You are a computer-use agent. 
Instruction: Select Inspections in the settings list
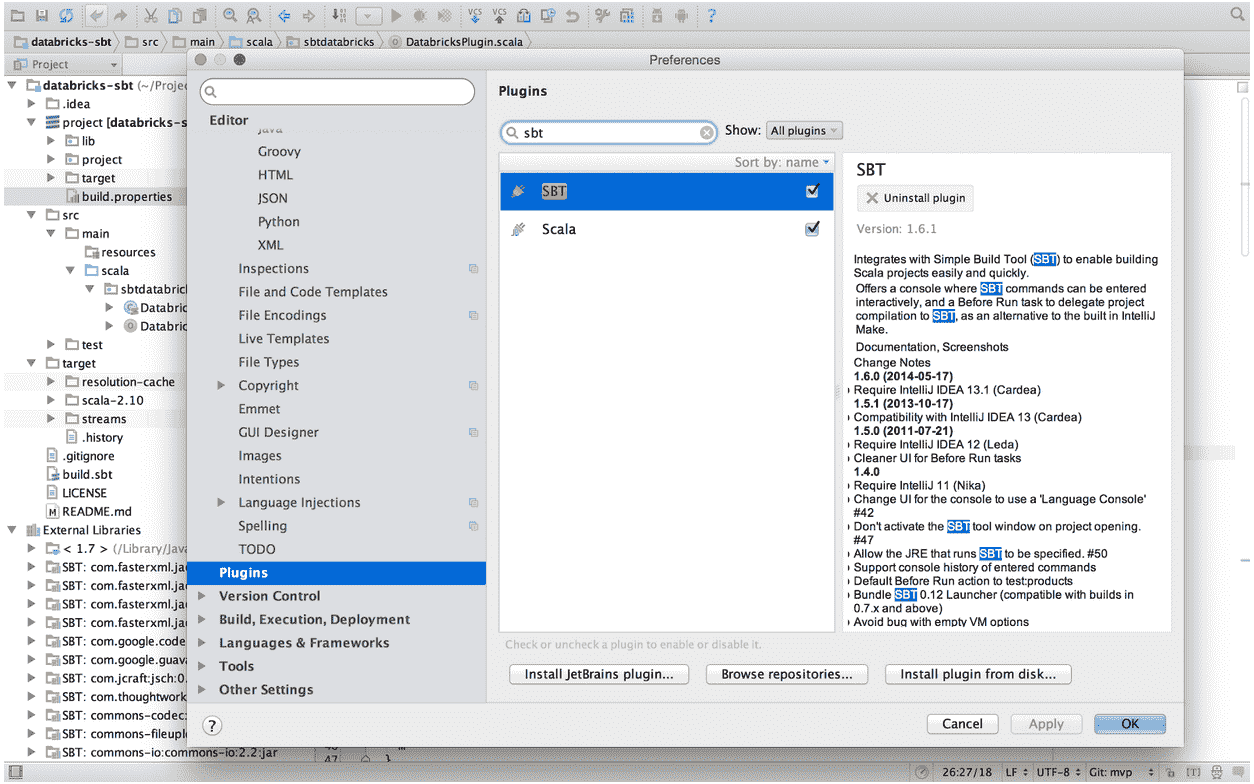[273, 269]
